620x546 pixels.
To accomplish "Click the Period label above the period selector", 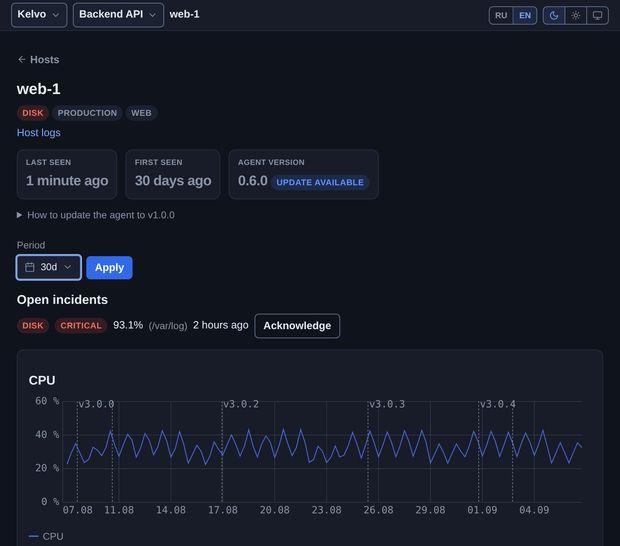I will click(x=31, y=245).
